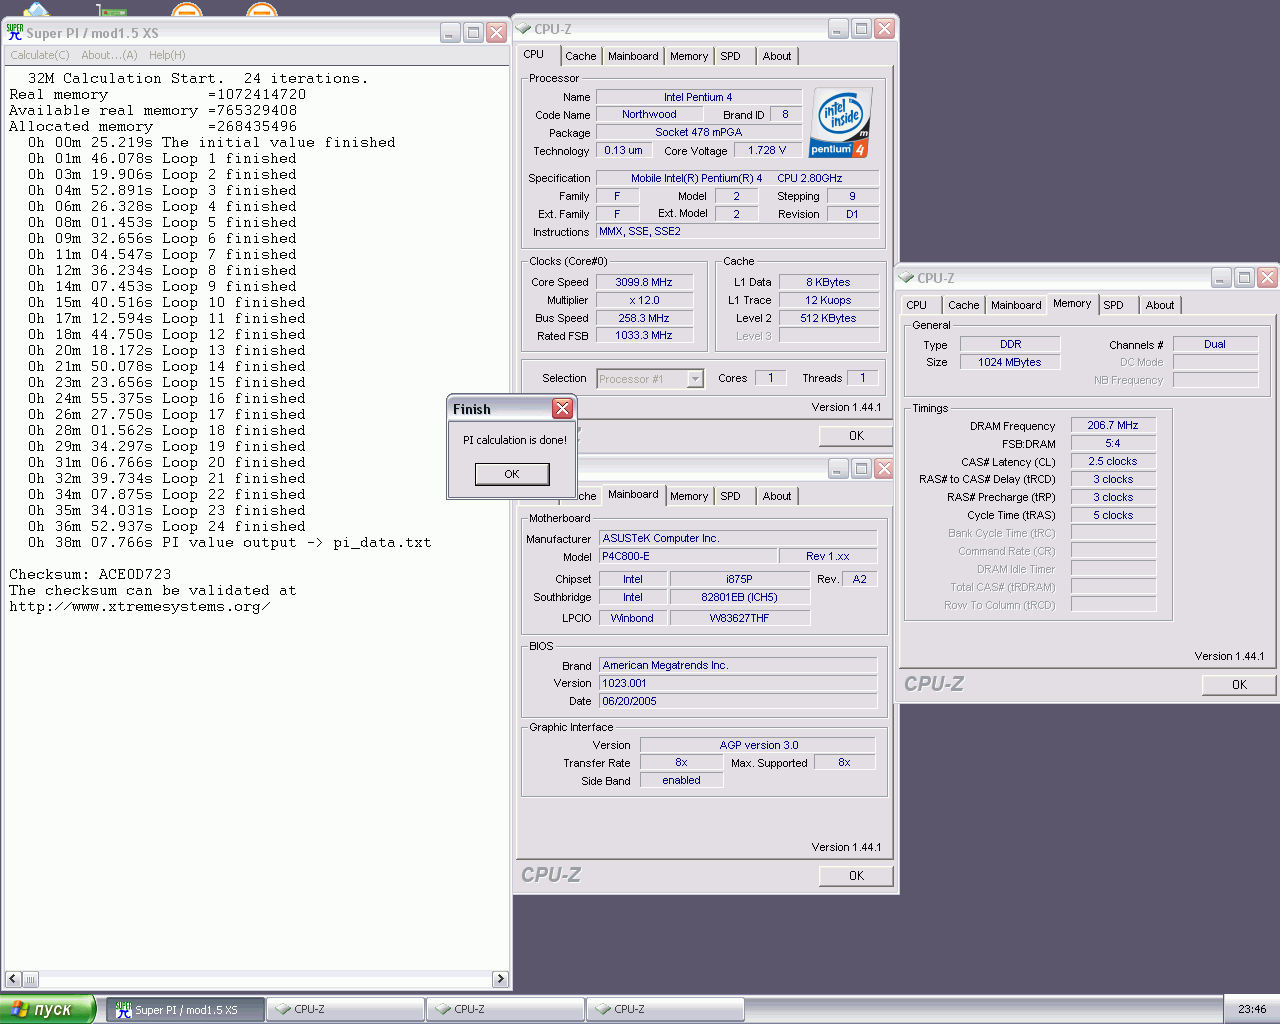Click the P4C800-E model field
This screenshot has width=1280, height=1024.
[688, 556]
